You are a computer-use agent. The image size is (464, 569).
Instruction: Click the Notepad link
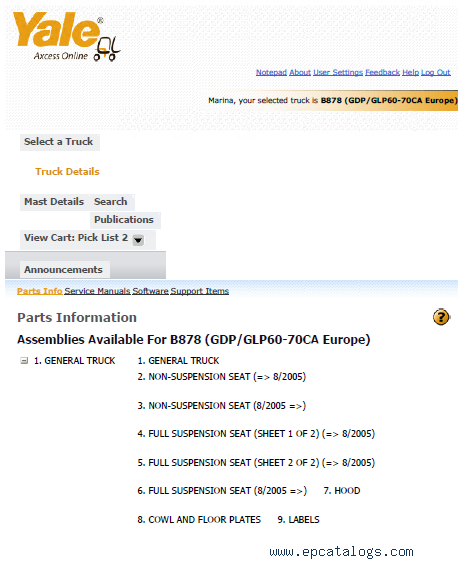[271, 73]
